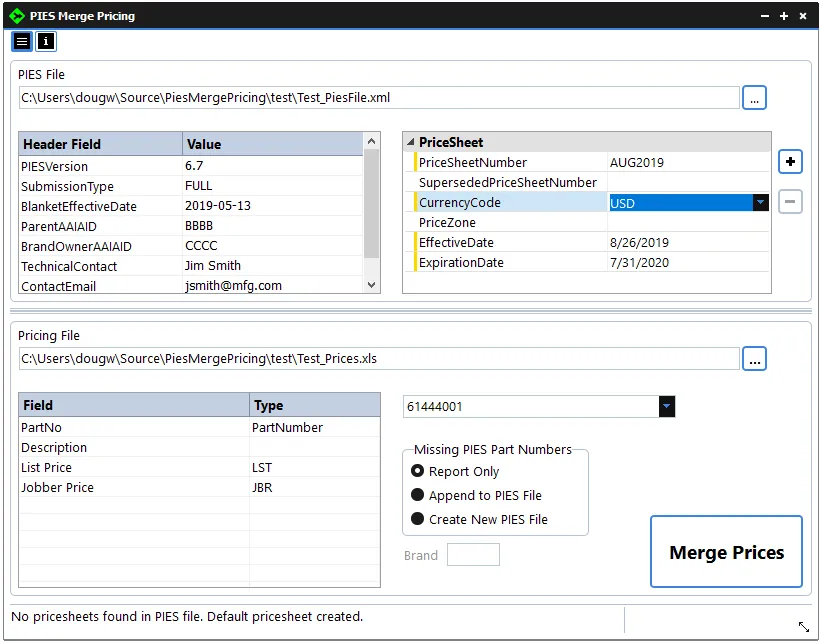Open the info icon in toolbar
The width and height of the screenshot is (822, 644).
coord(46,41)
